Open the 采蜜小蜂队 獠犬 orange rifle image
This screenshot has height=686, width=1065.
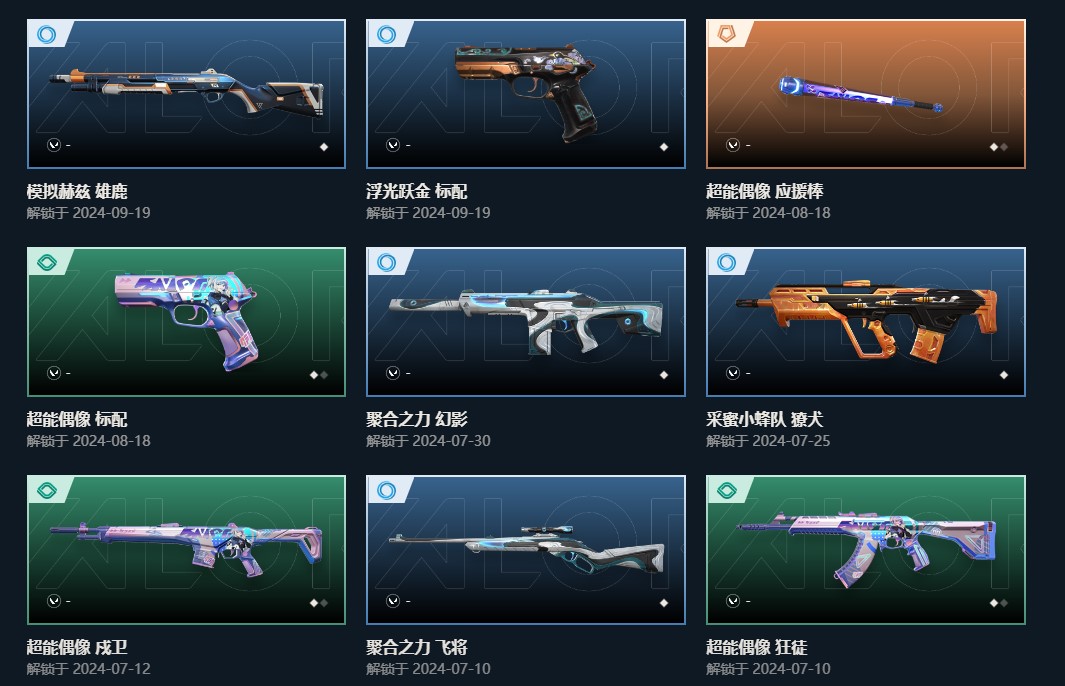pos(867,321)
